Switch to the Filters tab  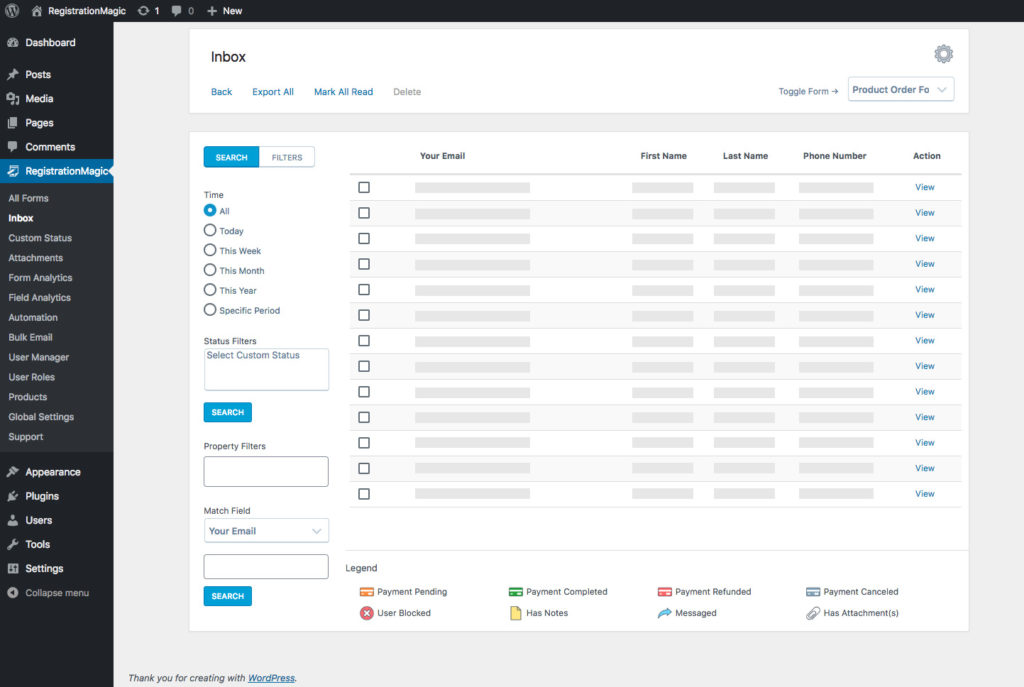tap(287, 157)
